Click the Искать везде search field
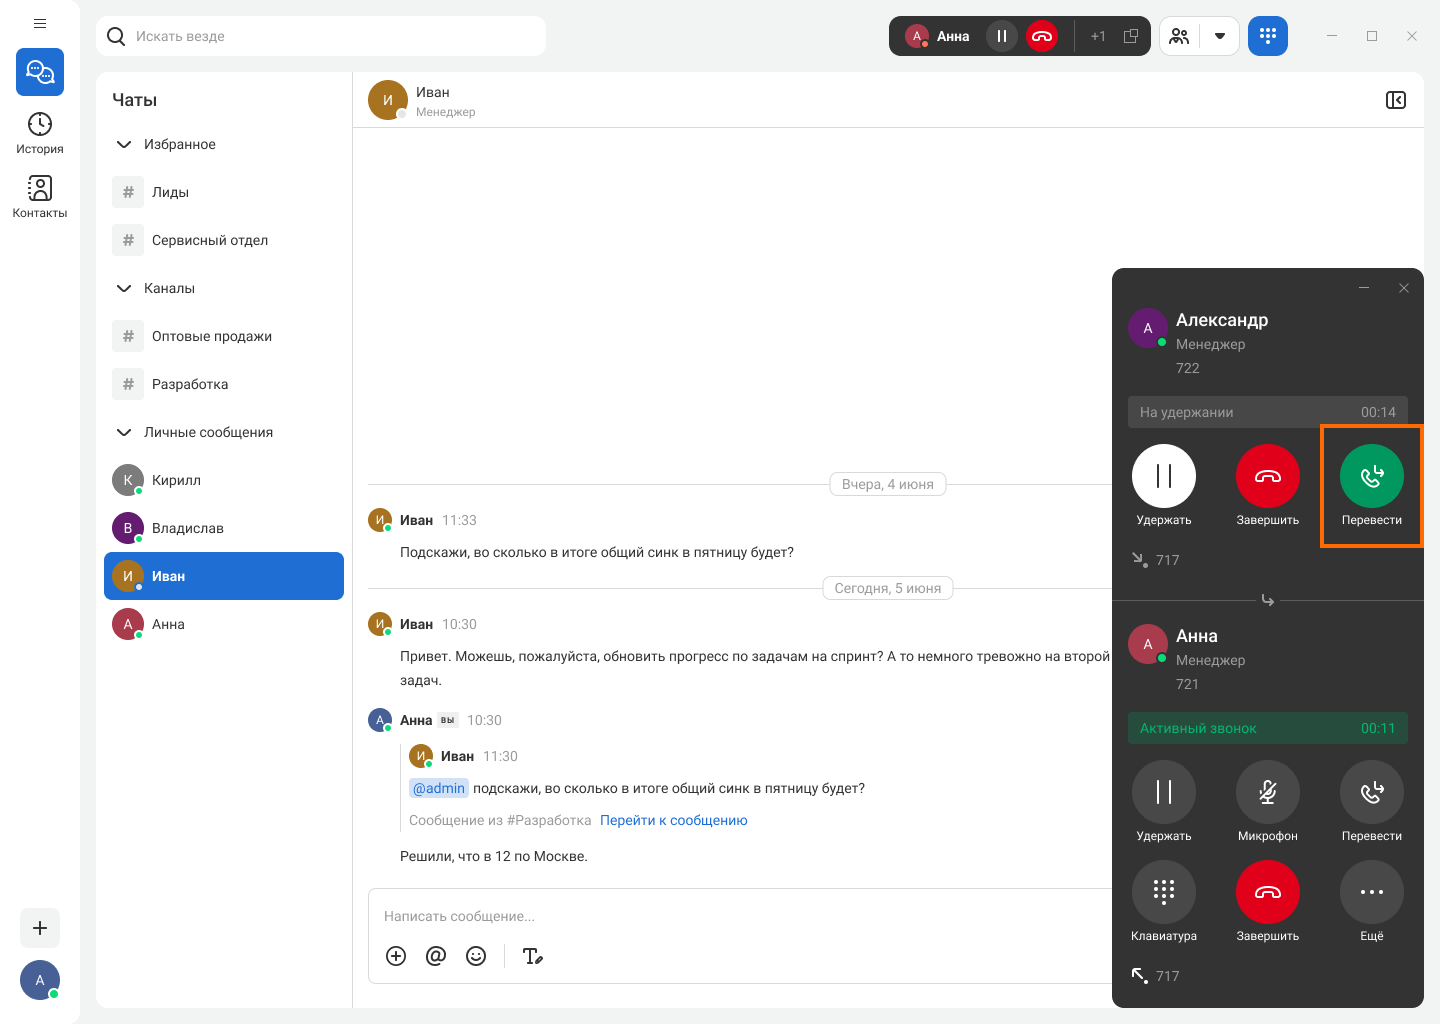This screenshot has height=1024, width=1440. [330, 36]
